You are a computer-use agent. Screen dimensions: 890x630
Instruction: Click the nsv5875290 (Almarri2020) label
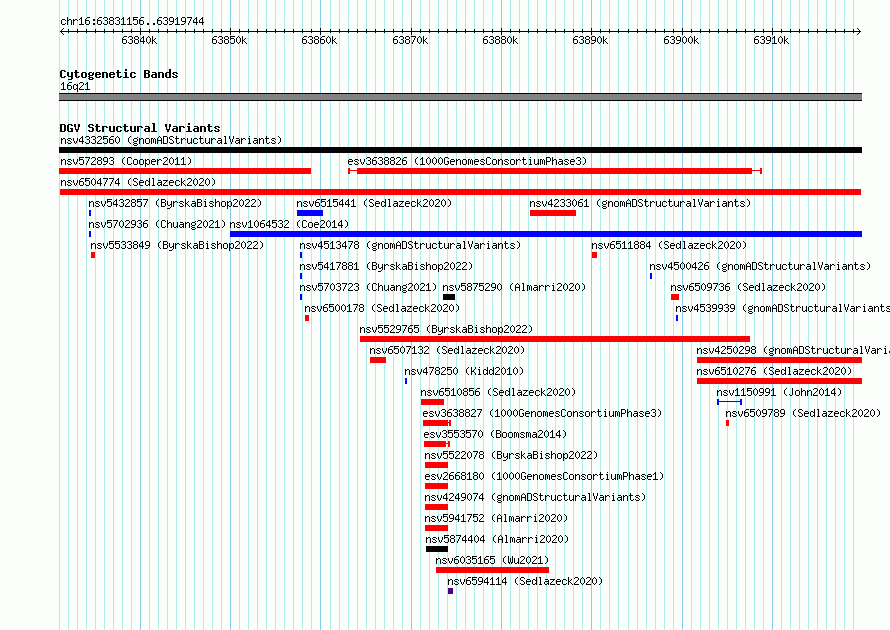point(514,287)
